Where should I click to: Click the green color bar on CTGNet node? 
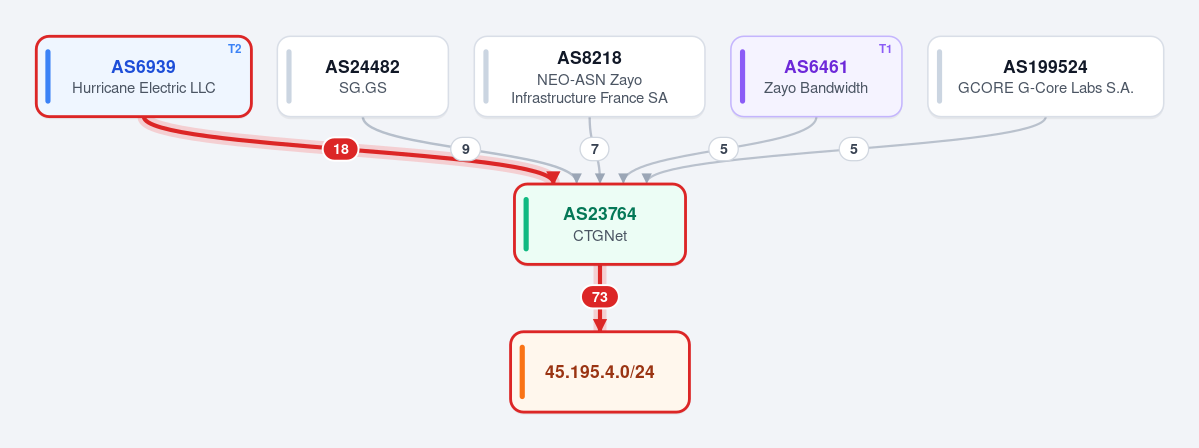(526, 224)
